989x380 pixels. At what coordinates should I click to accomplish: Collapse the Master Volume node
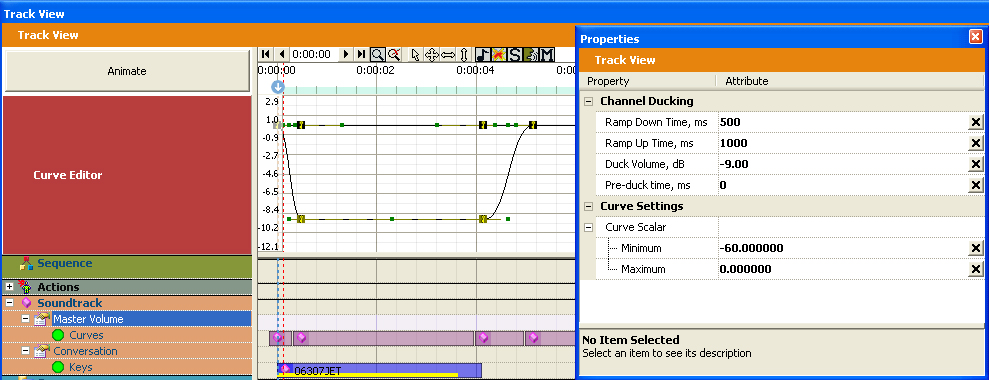click(x=26, y=319)
